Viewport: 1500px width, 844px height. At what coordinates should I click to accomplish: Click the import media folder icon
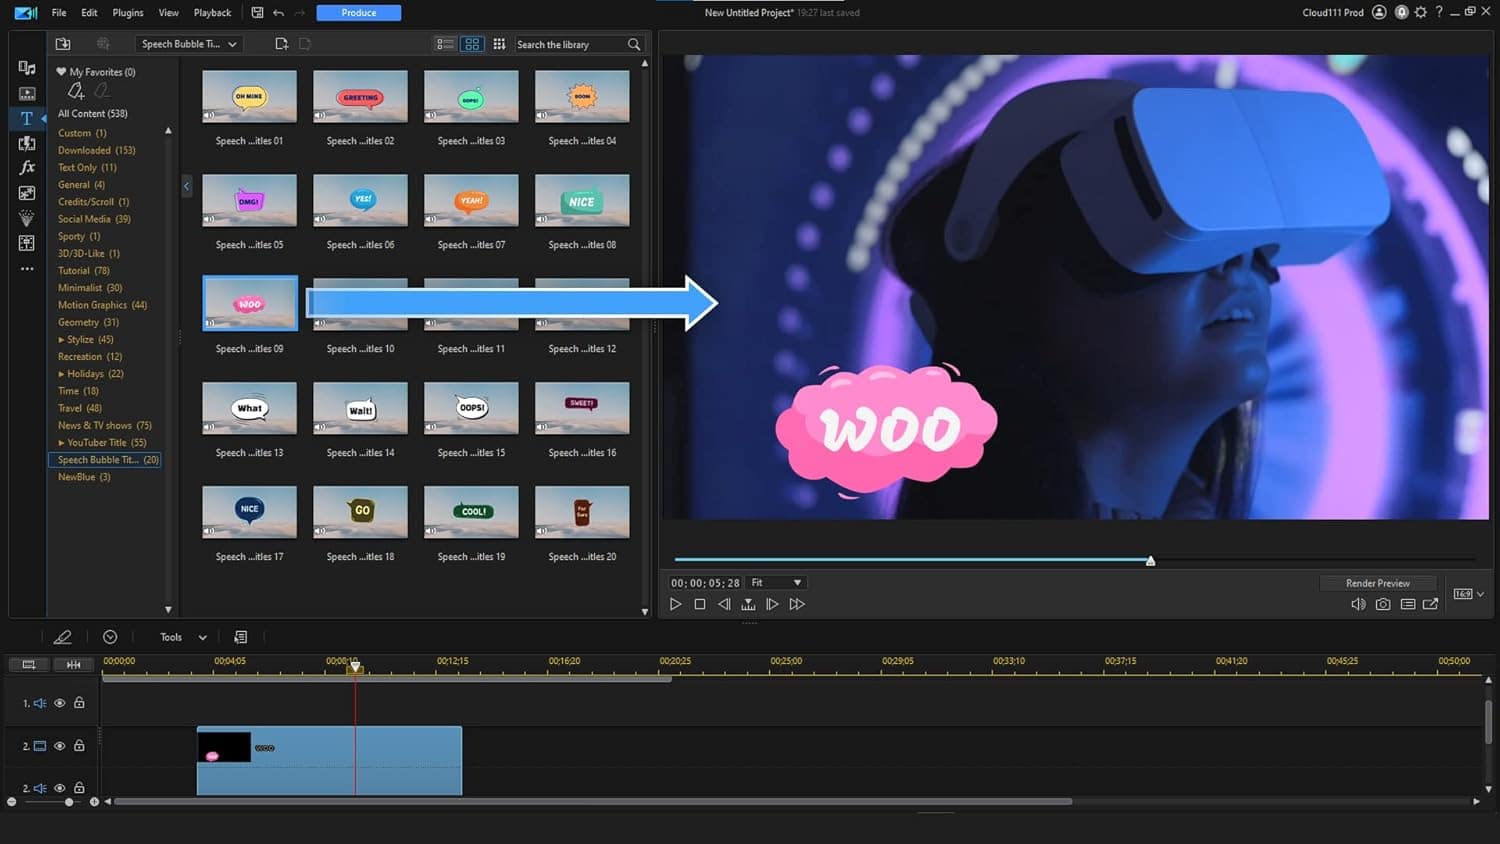coord(63,44)
